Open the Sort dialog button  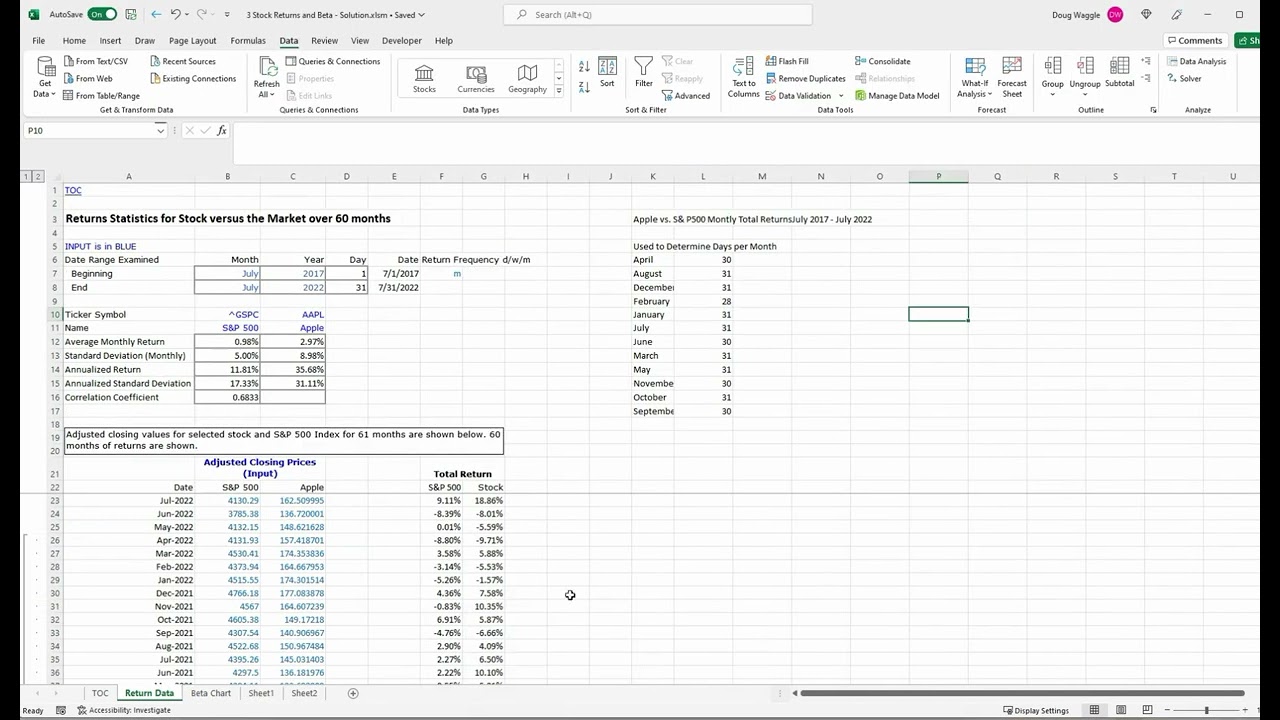point(607,73)
